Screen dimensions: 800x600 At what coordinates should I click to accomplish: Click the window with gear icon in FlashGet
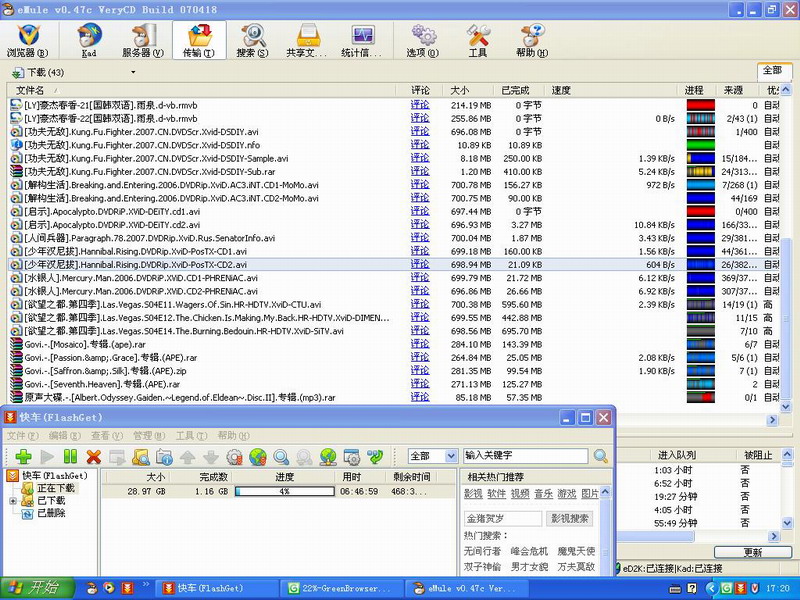pyautogui.click(x=352, y=456)
